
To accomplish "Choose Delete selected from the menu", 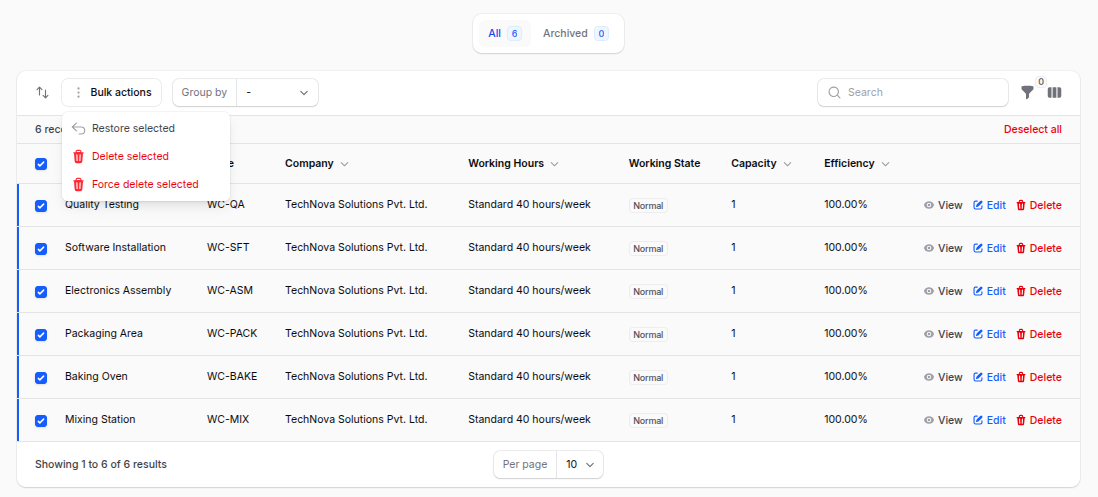I will click(x=146, y=156).
